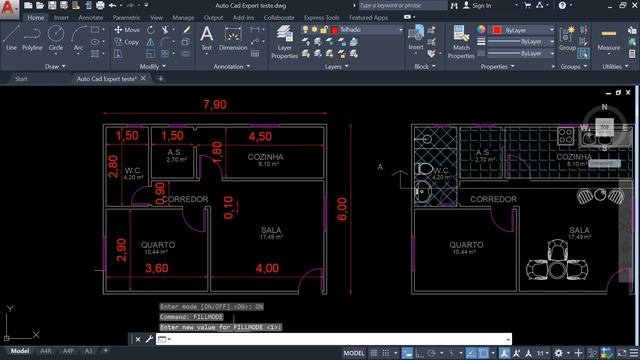Add a new layout with plus button
The image size is (640, 360).
coord(106,351)
